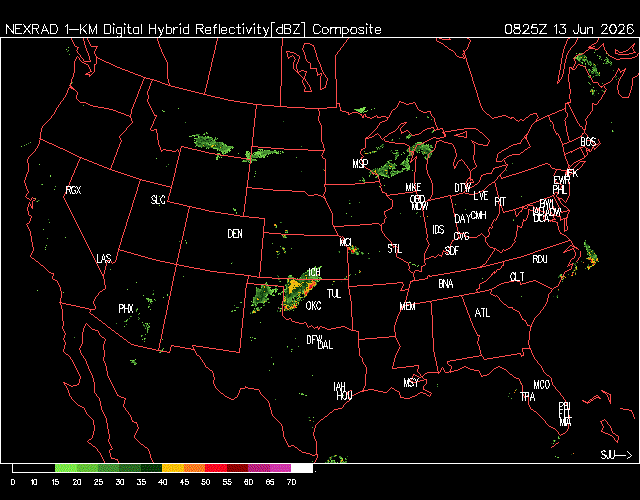Click the legend scale value 30
This screenshot has height=500, width=640.
(x=120, y=482)
